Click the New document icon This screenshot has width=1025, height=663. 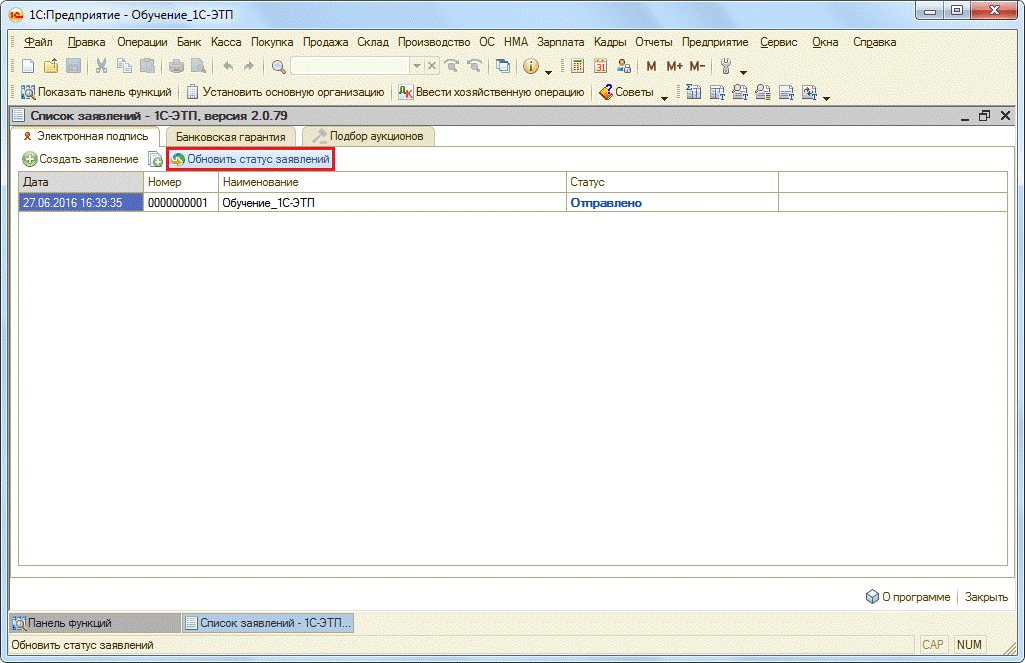[x=28, y=66]
